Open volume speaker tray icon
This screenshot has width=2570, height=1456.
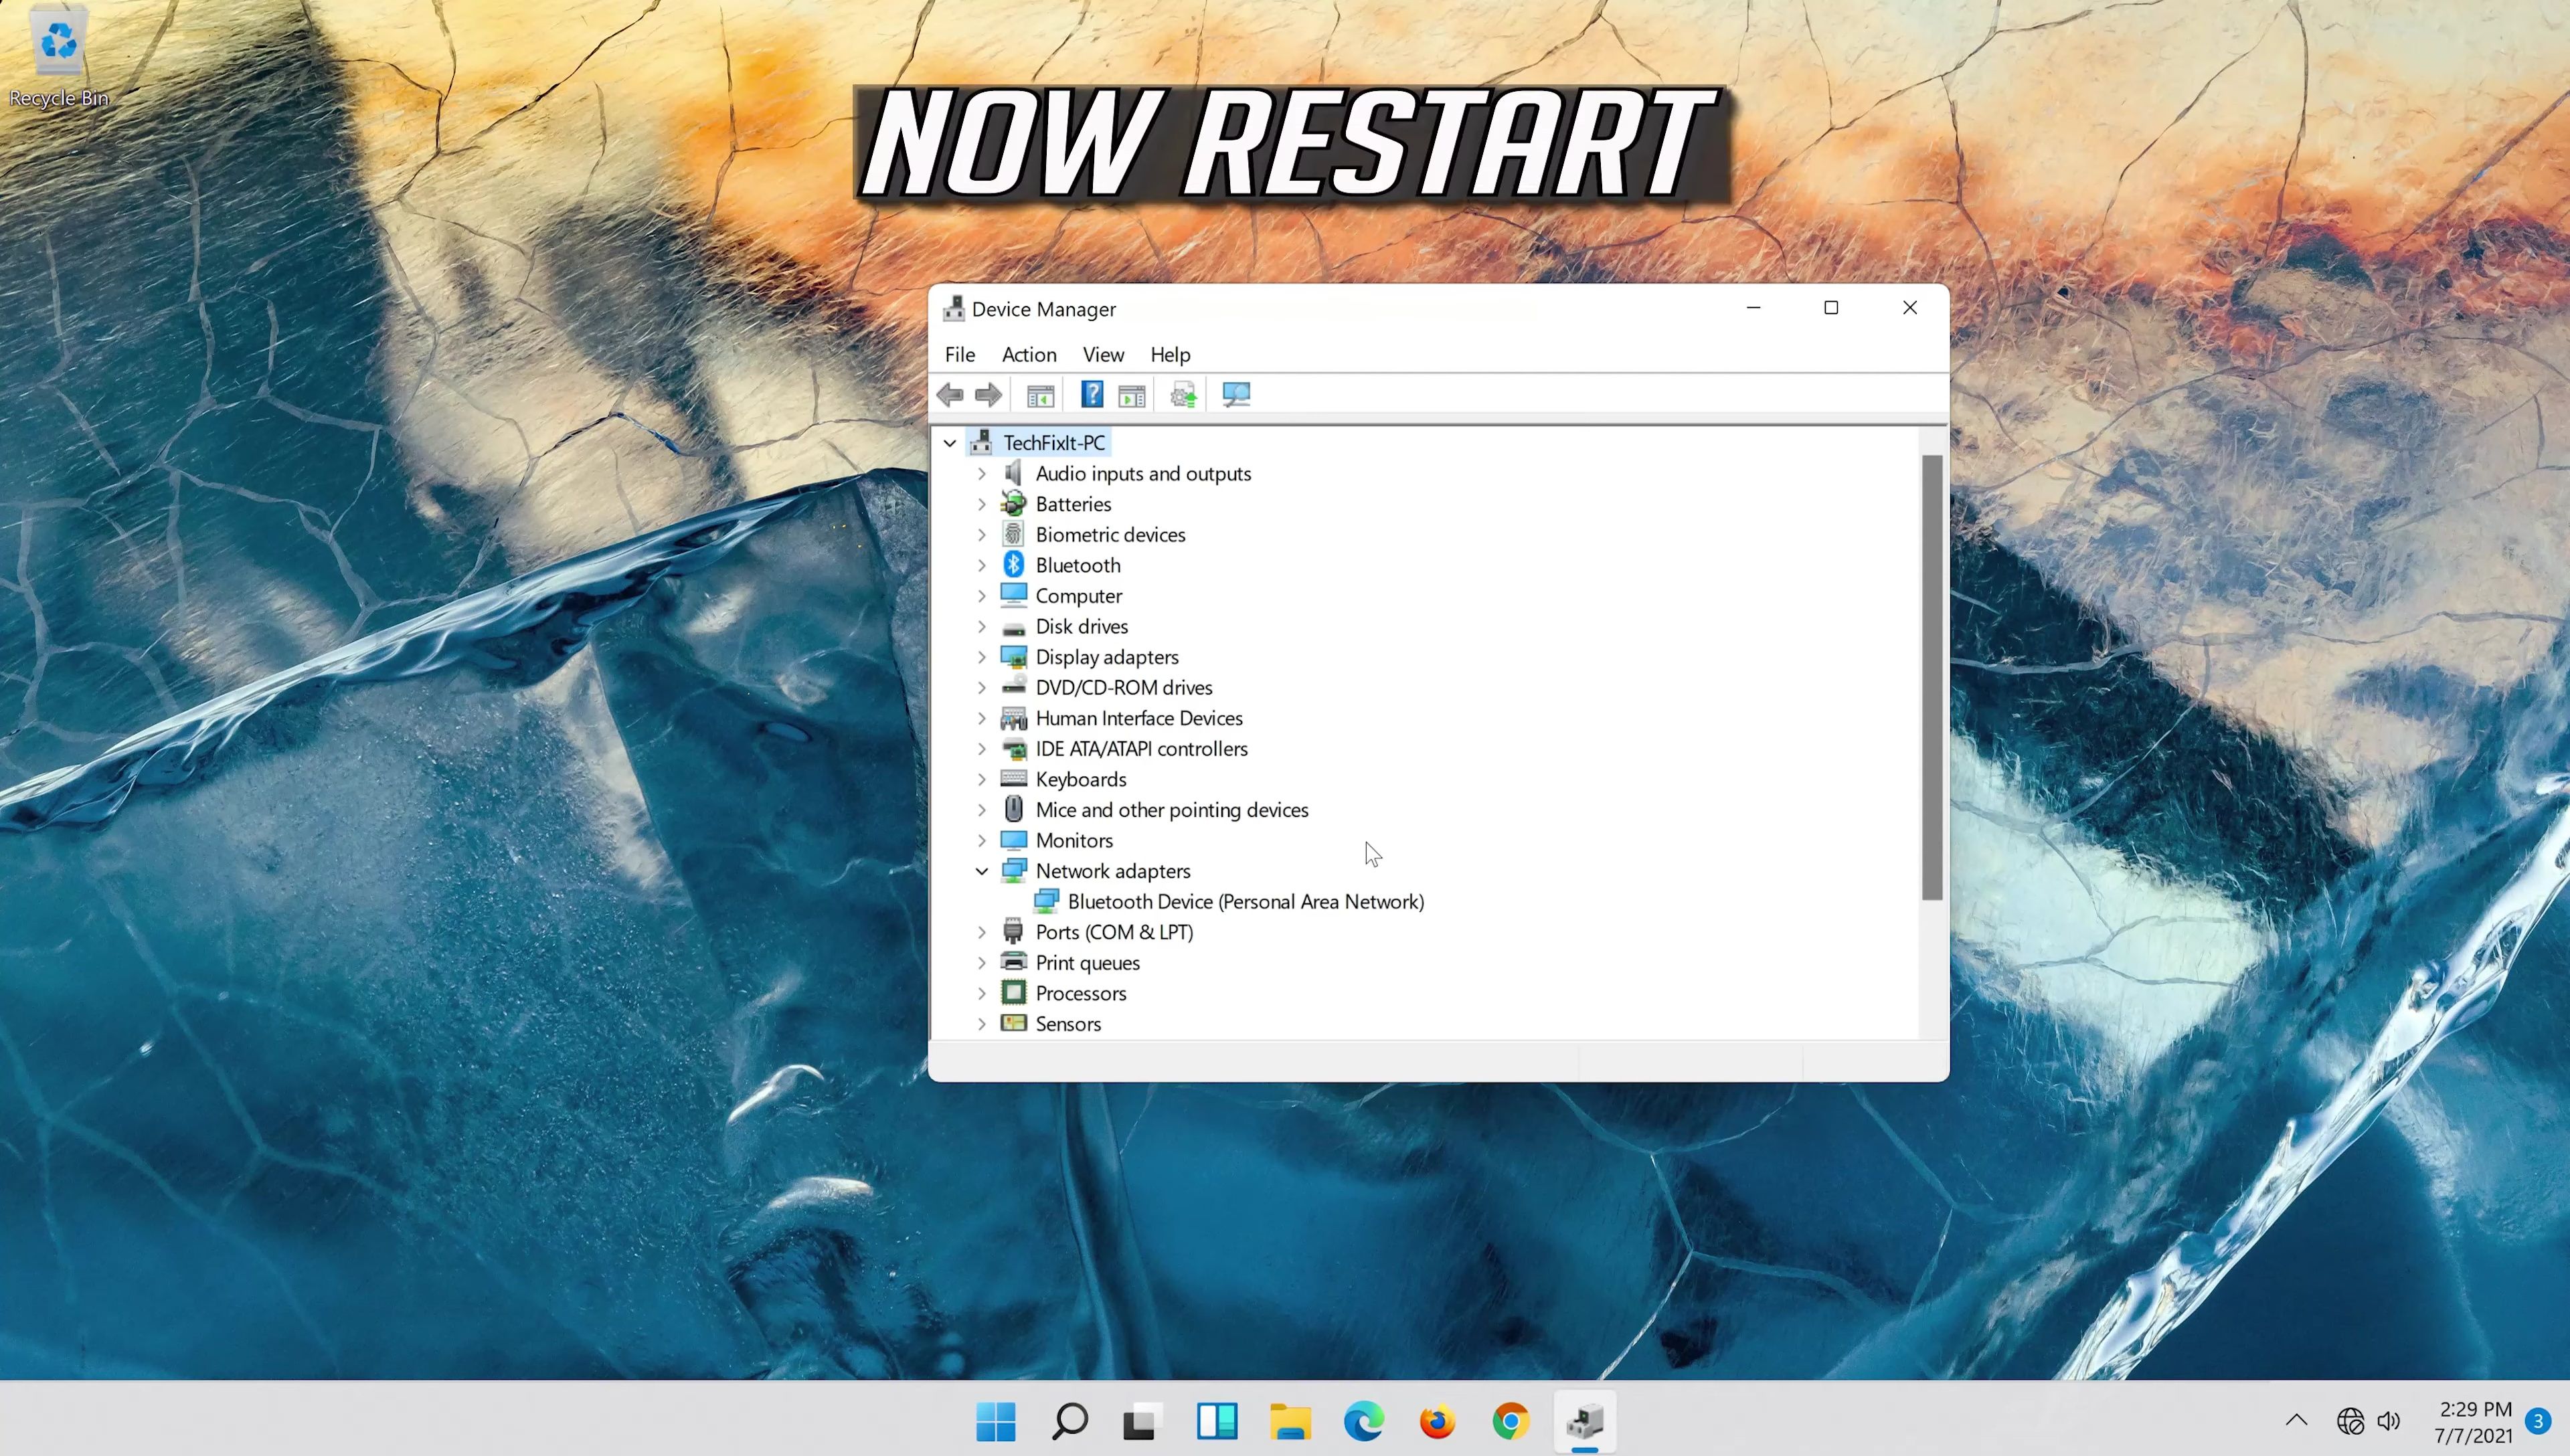tap(2389, 1421)
